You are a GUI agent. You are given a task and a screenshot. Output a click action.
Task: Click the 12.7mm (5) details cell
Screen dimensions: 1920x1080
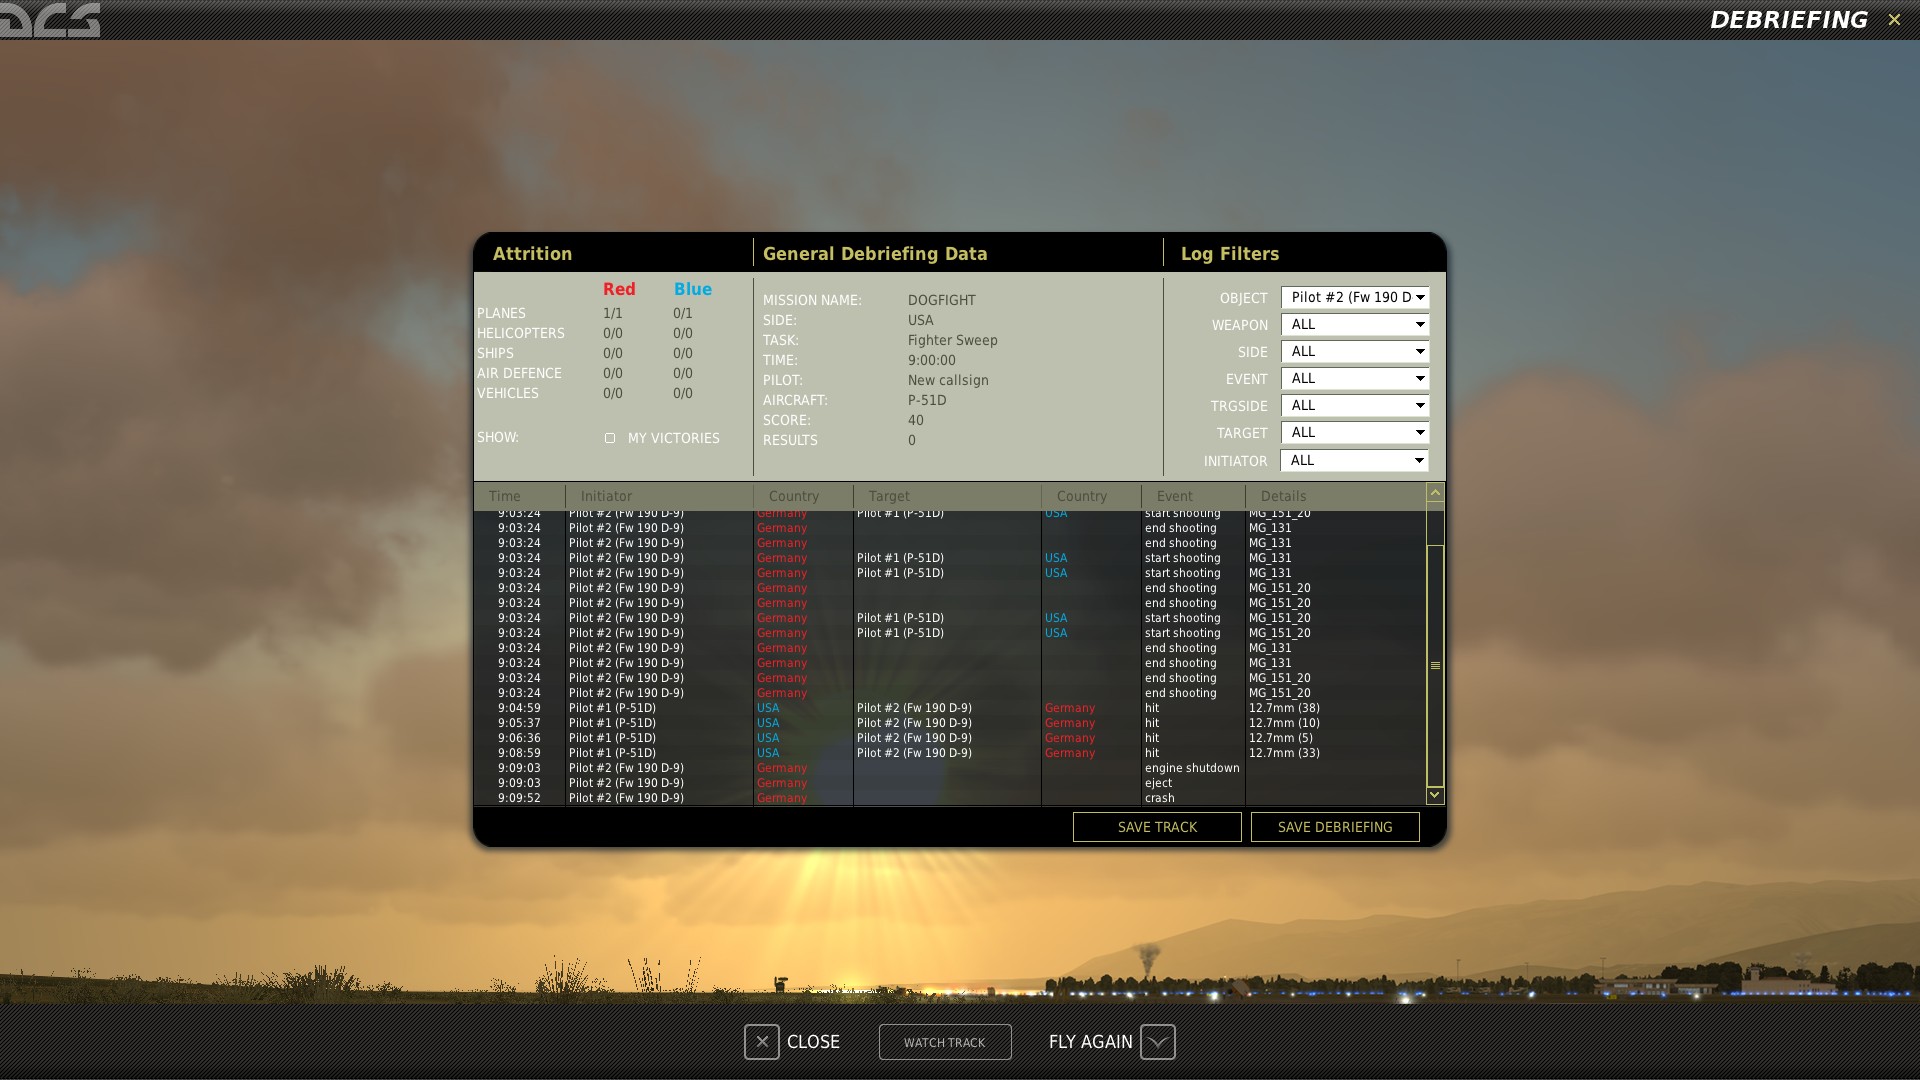1281,738
